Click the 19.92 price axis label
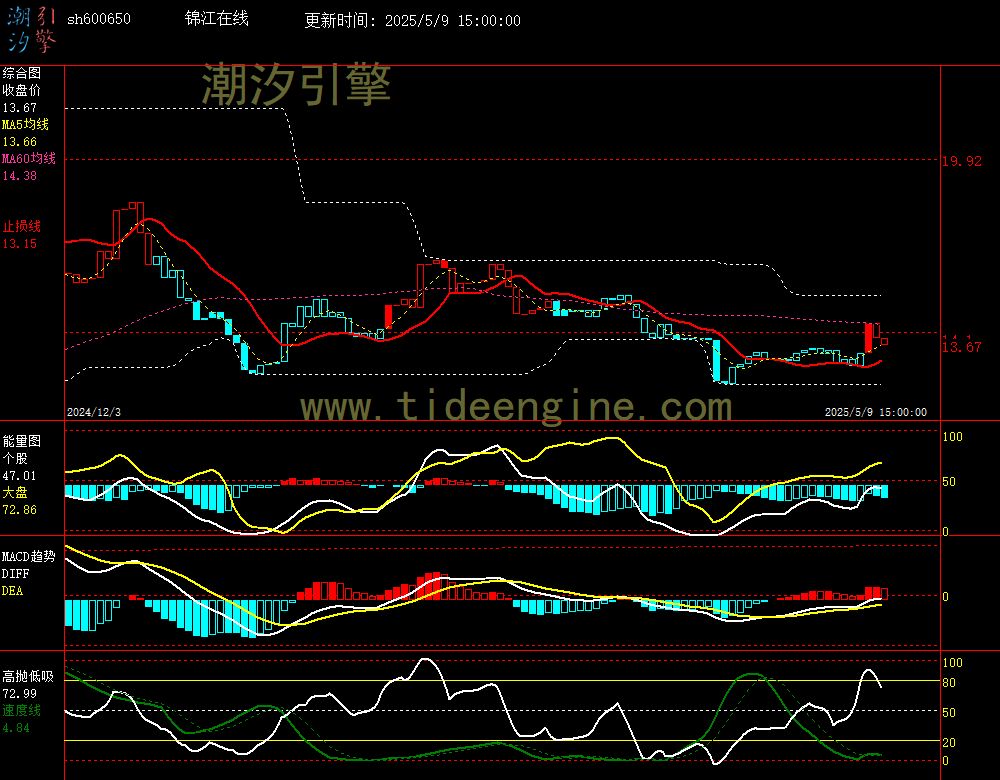Viewport: 1000px width, 780px height. pos(962,161)
